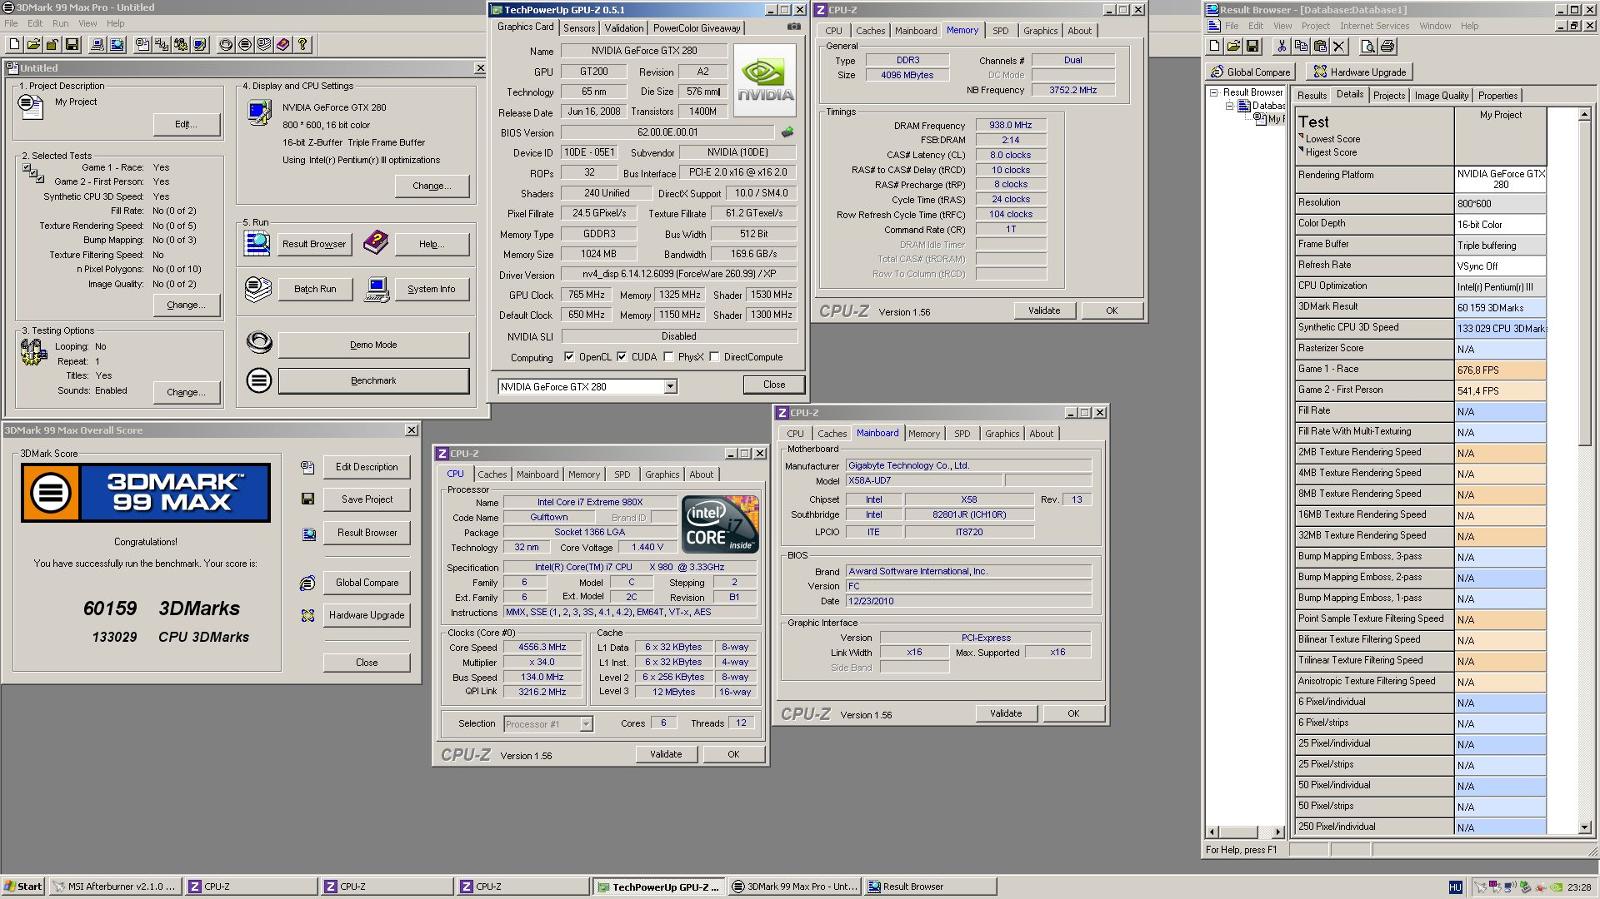This screenshot has width=1600, height=899.
Task: Click the BIOS save chip icon in GPU-Z
Action: pos(787,132)
